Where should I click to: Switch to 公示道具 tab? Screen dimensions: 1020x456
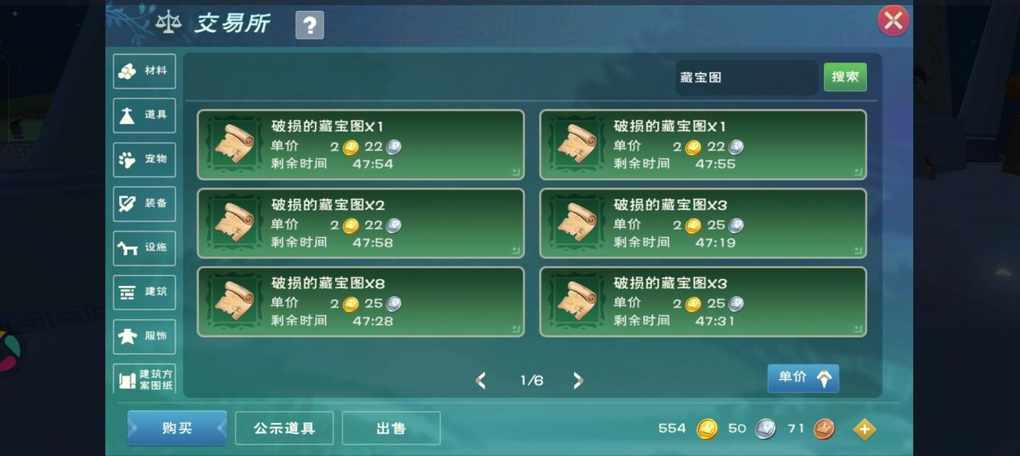point(284,428)
